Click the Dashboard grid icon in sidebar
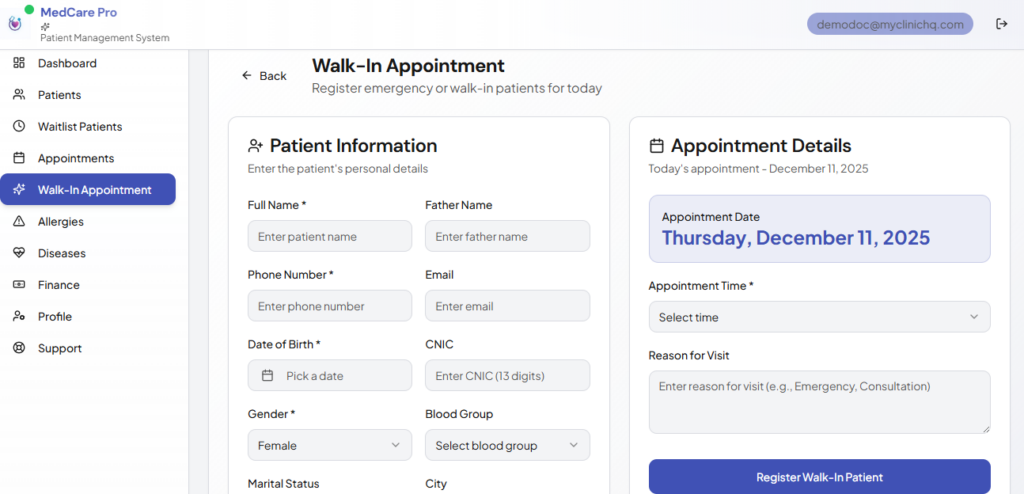This screenshot has width=1024, height=494. click(x=18, y=63)
